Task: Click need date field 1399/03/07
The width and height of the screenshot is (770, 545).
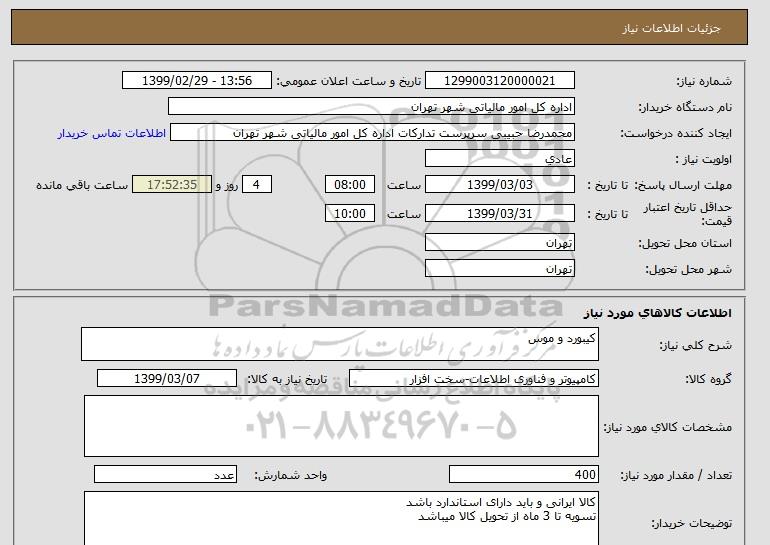Action: pyautogui.click(x=167, y=379)
